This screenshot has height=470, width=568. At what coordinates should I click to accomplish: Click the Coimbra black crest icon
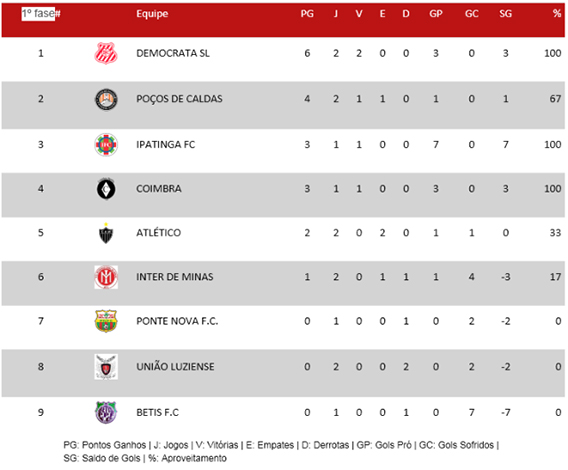pos(106,189)
